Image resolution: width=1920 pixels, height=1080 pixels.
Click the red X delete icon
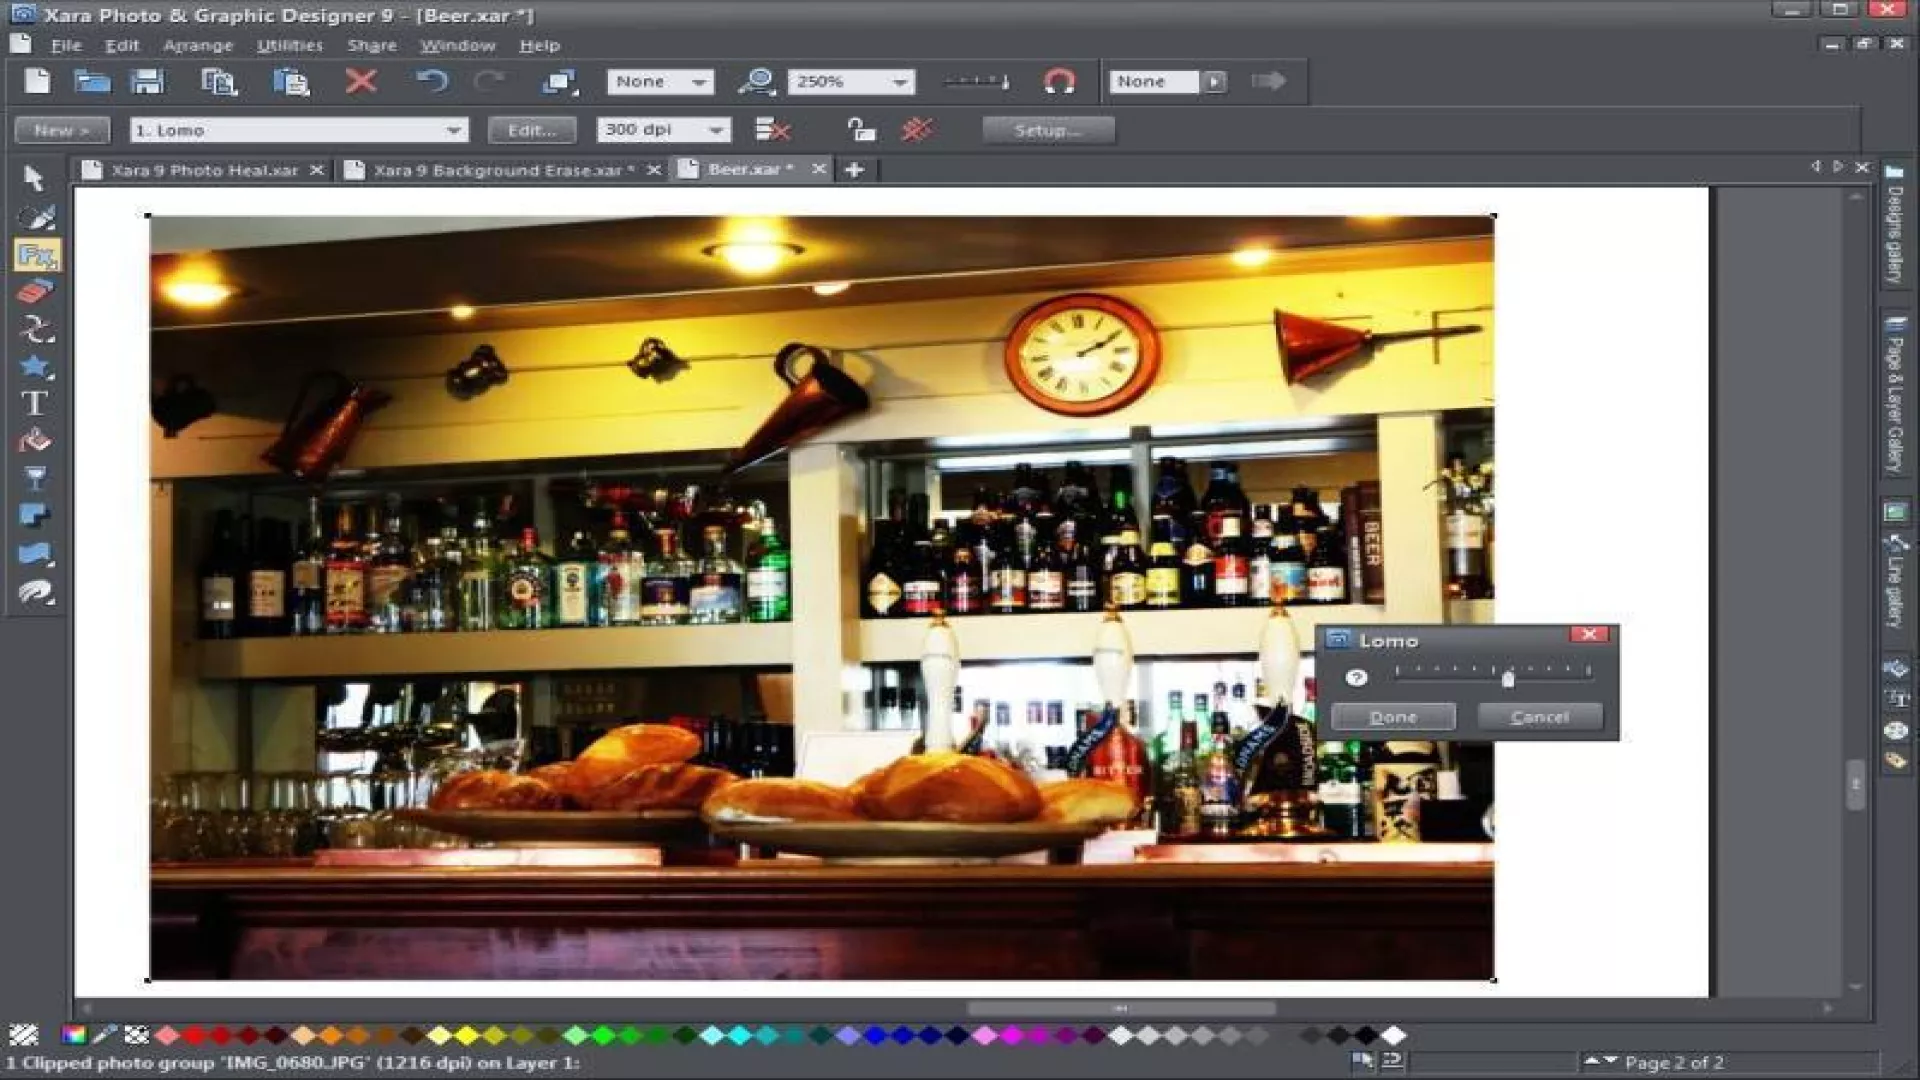click(x=361, y=81)
